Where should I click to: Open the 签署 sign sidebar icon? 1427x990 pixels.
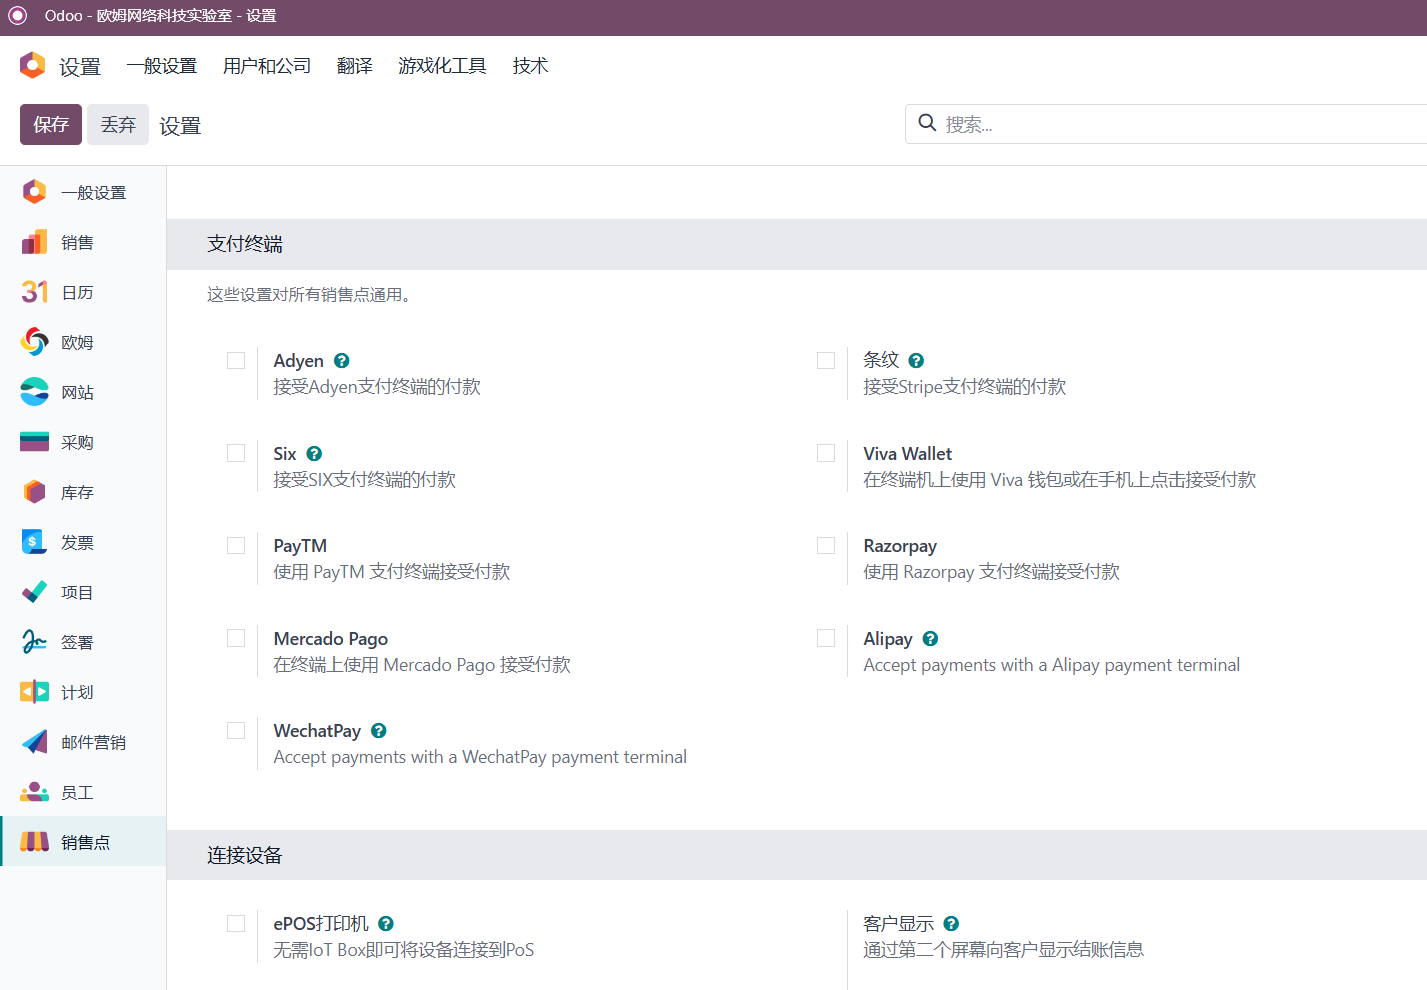(34, 642)
